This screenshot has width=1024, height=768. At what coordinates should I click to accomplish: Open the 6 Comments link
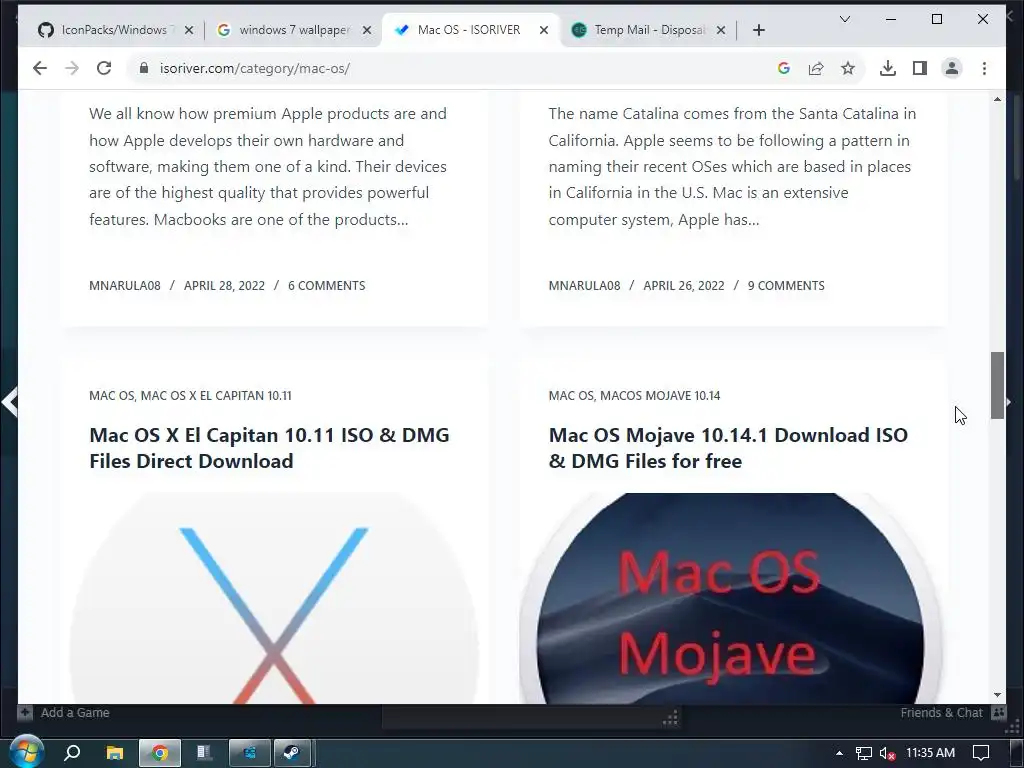pos(327,285)
